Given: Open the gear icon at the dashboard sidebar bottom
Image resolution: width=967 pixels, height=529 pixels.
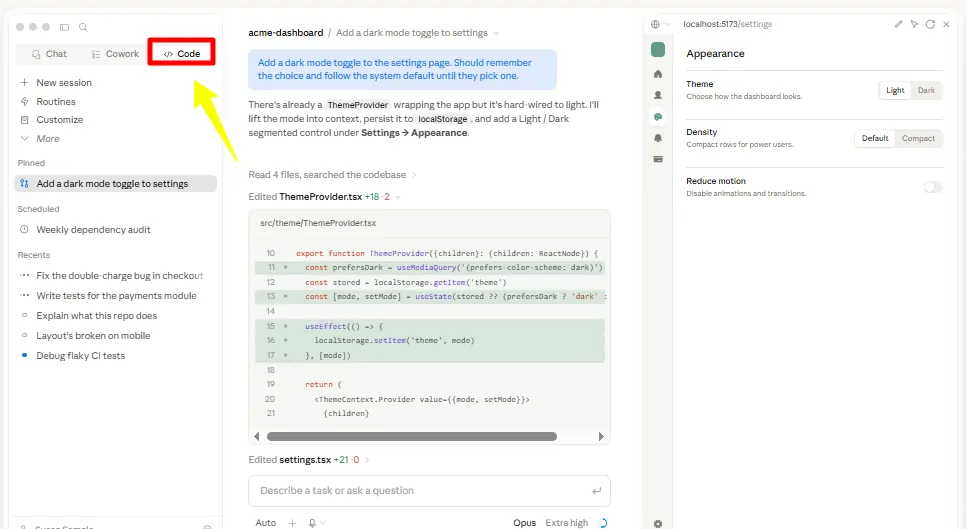Looking at the screenshot, I should [x=658, y=523].
